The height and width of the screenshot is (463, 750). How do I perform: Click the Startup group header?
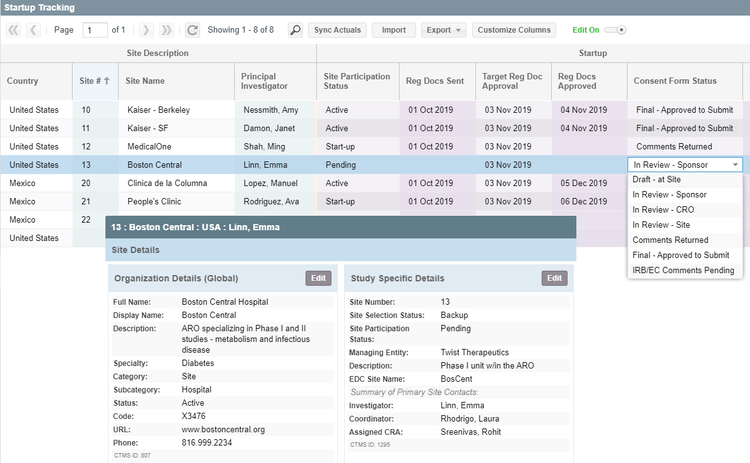[x=593, y=53]
